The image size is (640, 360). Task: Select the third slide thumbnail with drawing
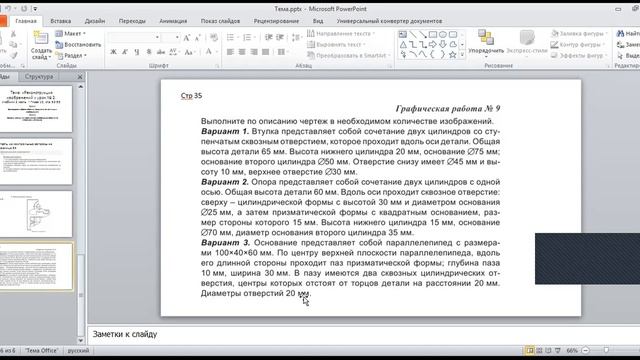(36, 214)
